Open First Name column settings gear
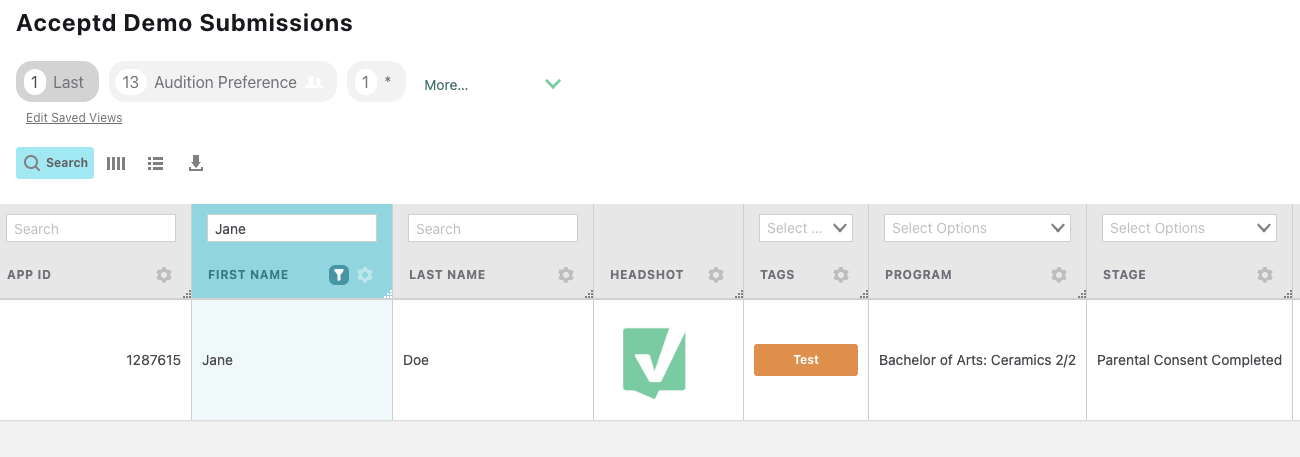This screenshot has height=457, width=1300. tap(365, 275)
